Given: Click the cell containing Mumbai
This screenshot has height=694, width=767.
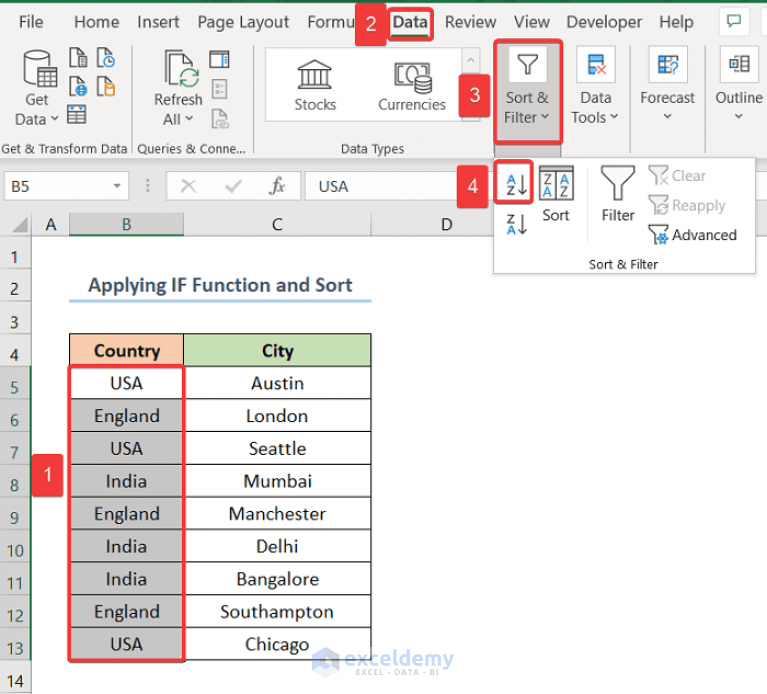Looking at the screenshot, I should tap(277, 481).
